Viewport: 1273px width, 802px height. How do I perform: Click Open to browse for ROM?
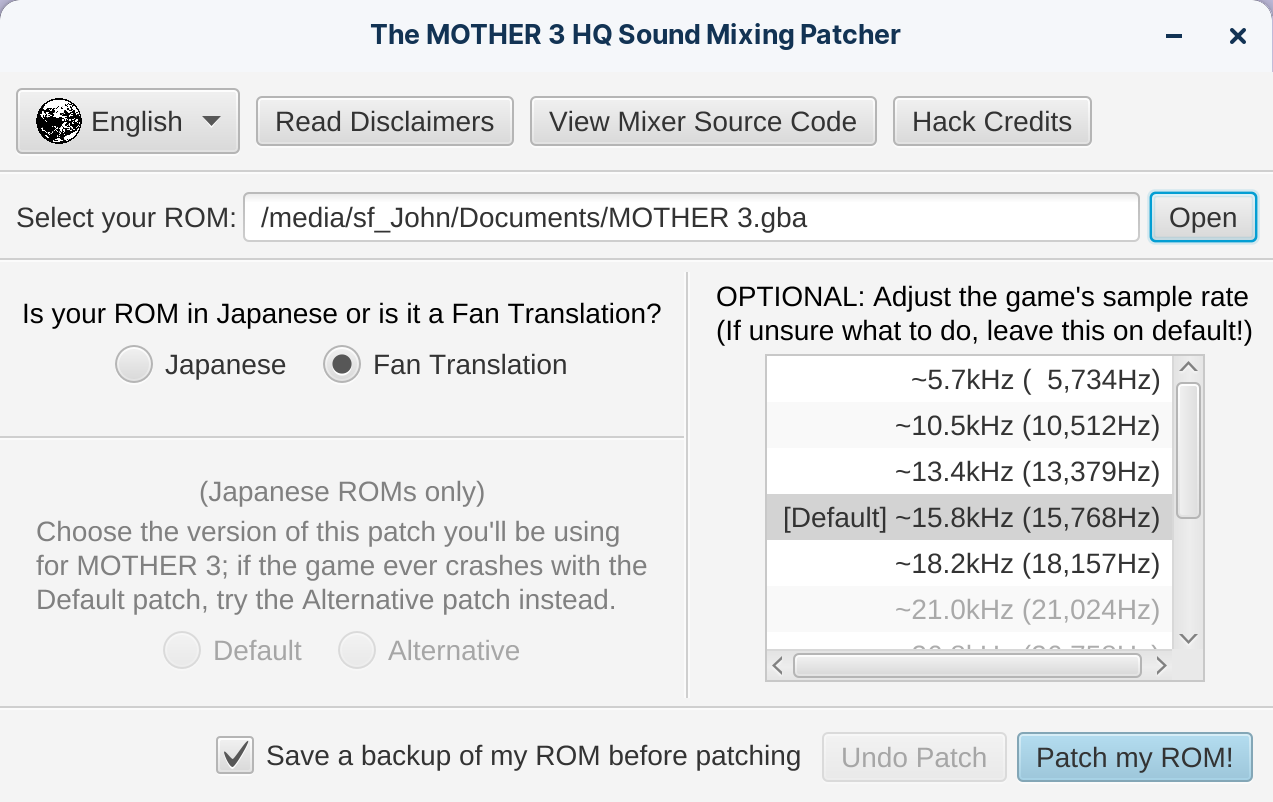coord(1203,217)
